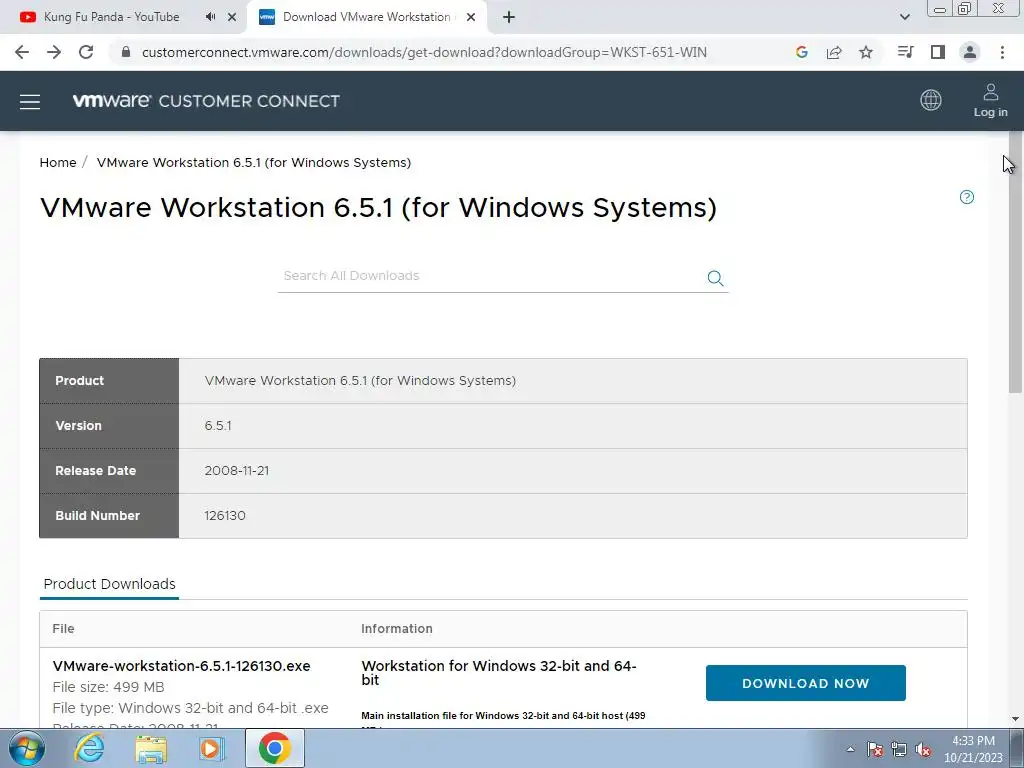
Task: Click the Release Date value 2008-11-21
Action: point(236,471)
